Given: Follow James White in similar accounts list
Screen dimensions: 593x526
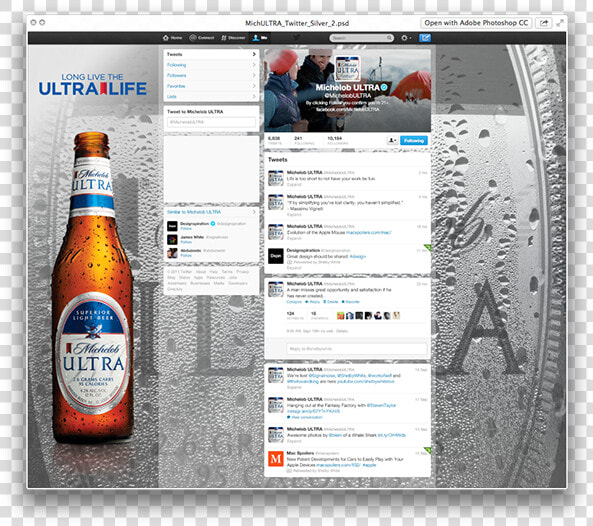Looking at the screenshot, I should tap(186, 242).
